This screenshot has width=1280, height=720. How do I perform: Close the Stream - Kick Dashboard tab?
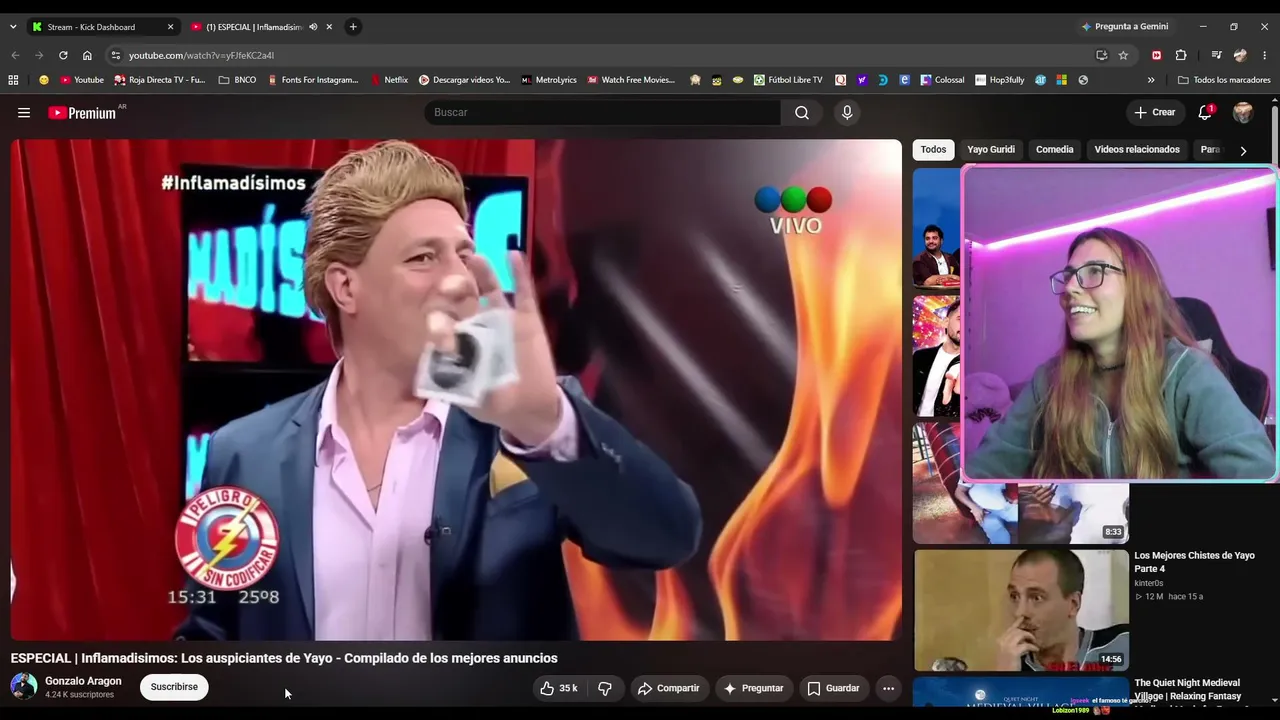click(x=170, y=27)
